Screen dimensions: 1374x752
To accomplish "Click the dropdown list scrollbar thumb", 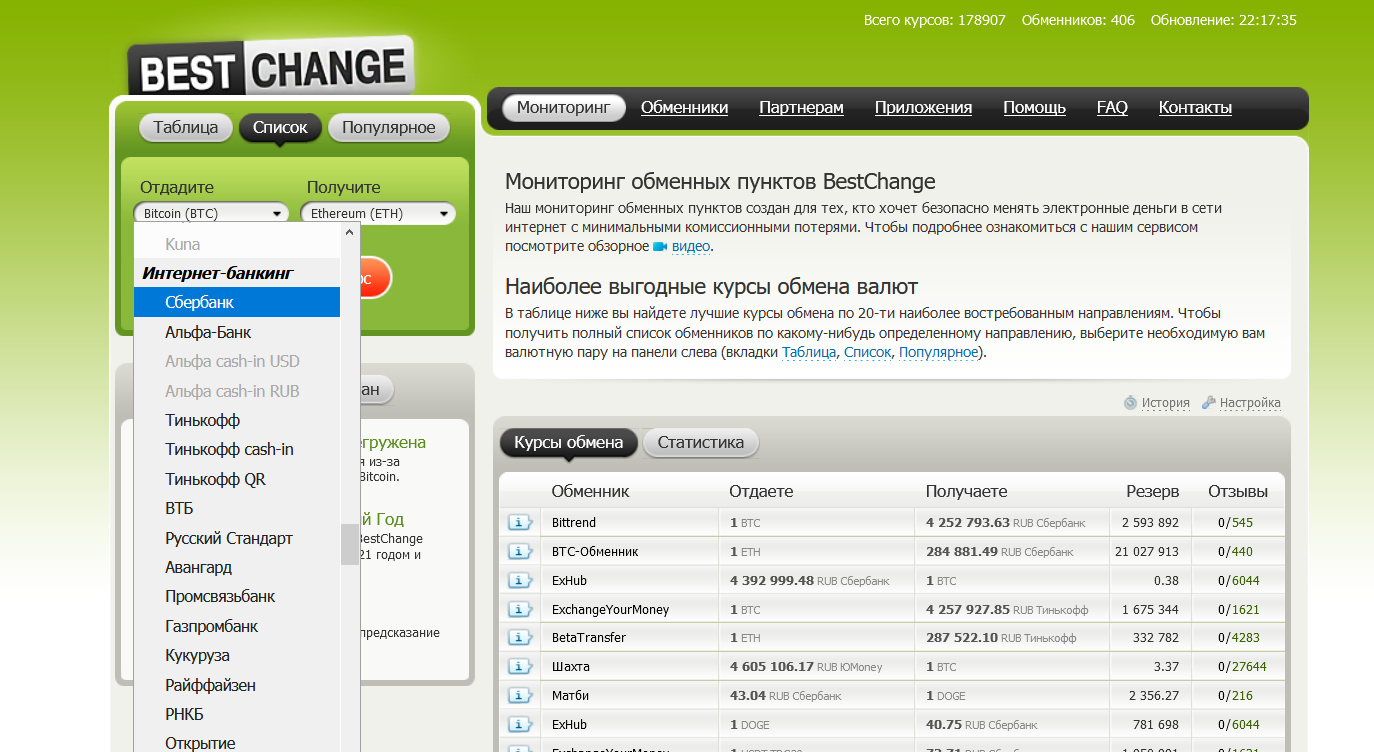I will [349, 544].
